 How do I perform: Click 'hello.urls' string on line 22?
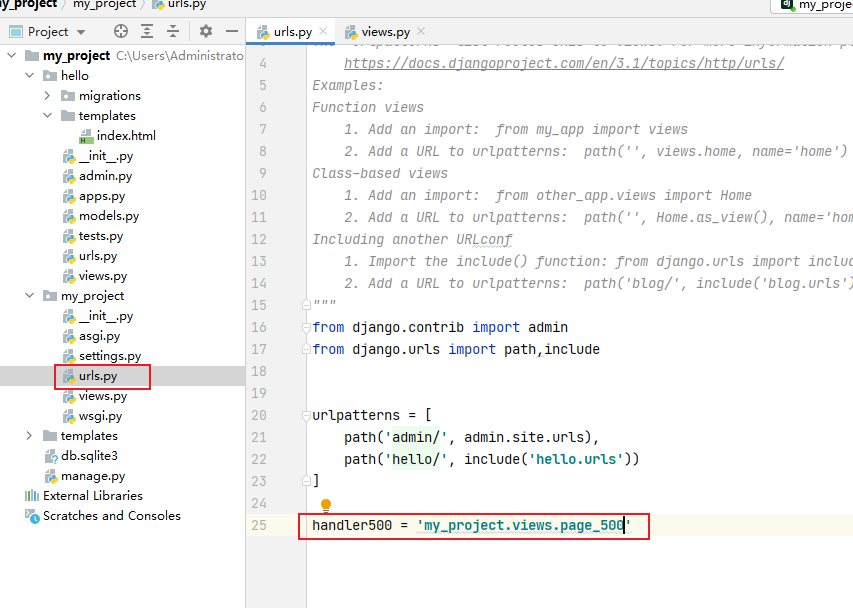click(x=576, y=460)
